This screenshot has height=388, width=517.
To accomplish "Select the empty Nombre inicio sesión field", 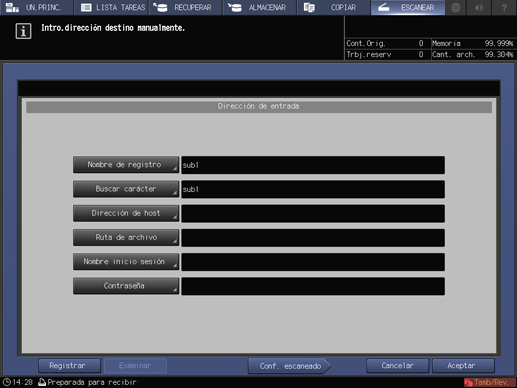I will coord(313,262).
